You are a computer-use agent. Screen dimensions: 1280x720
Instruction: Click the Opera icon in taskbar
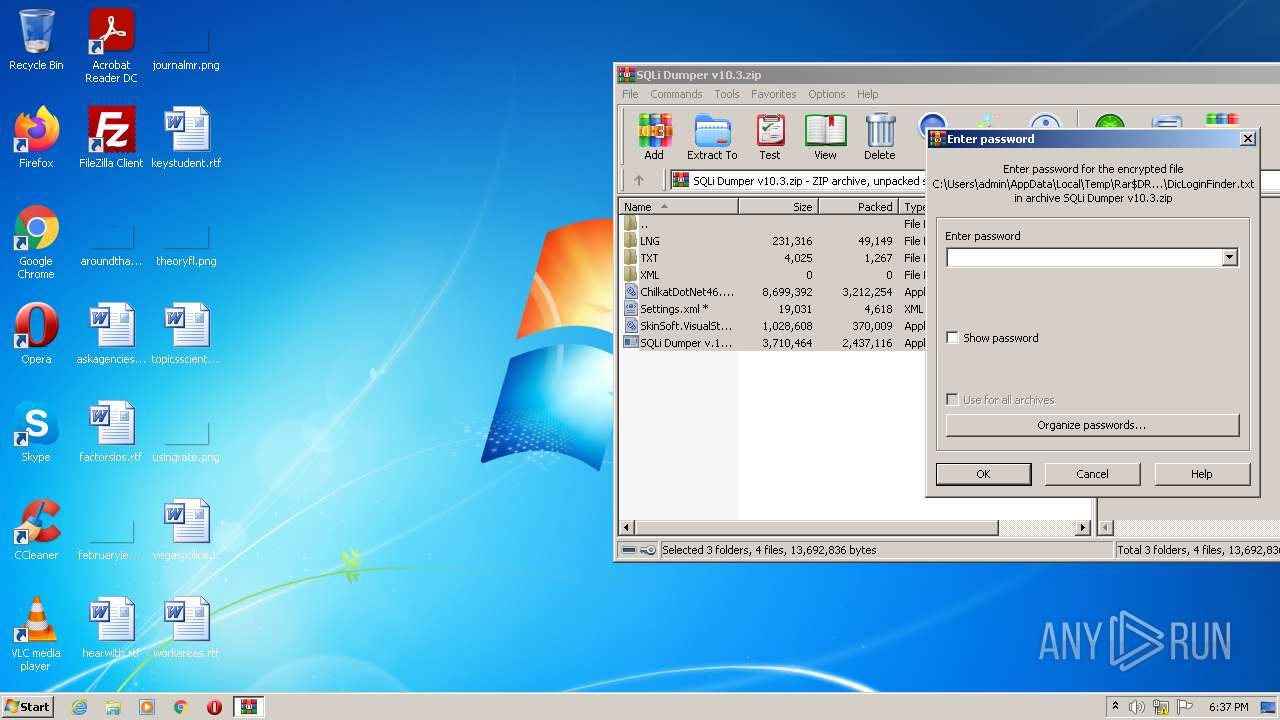coord(214,707)
